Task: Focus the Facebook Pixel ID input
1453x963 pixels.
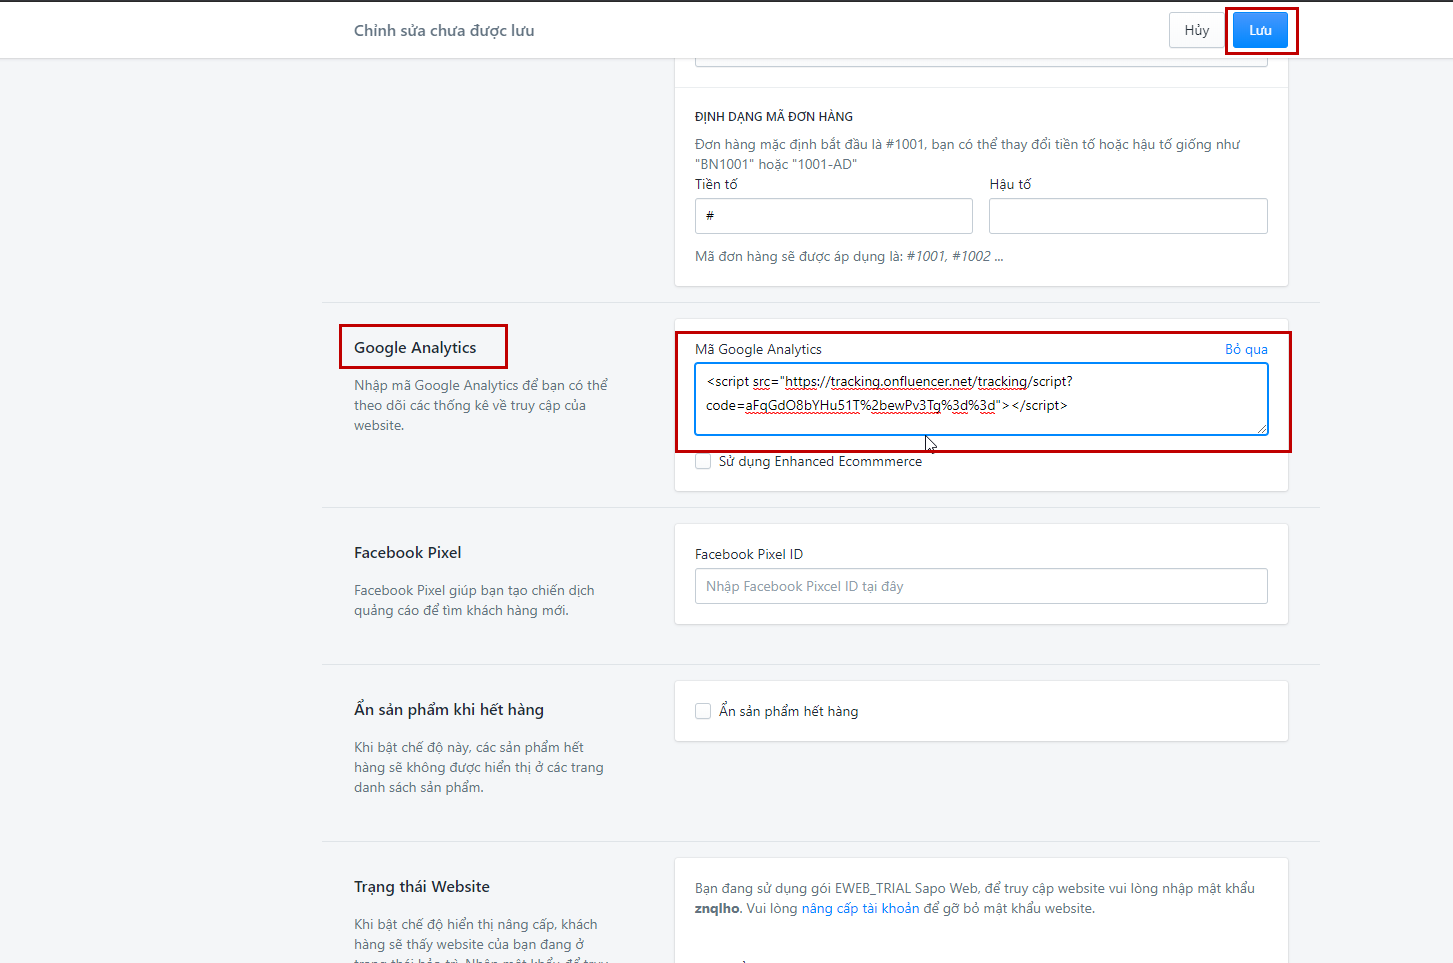Action: click(981, 586)
